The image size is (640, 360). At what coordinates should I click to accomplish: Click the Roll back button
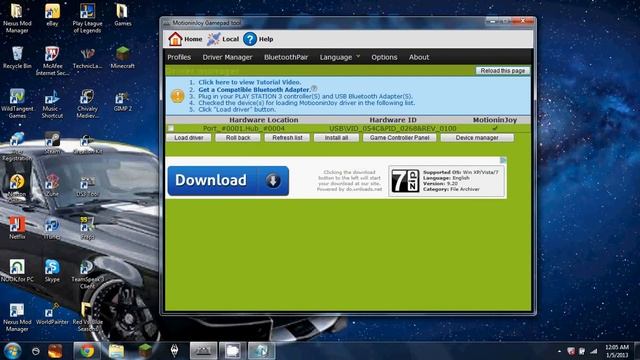(238, 138)
